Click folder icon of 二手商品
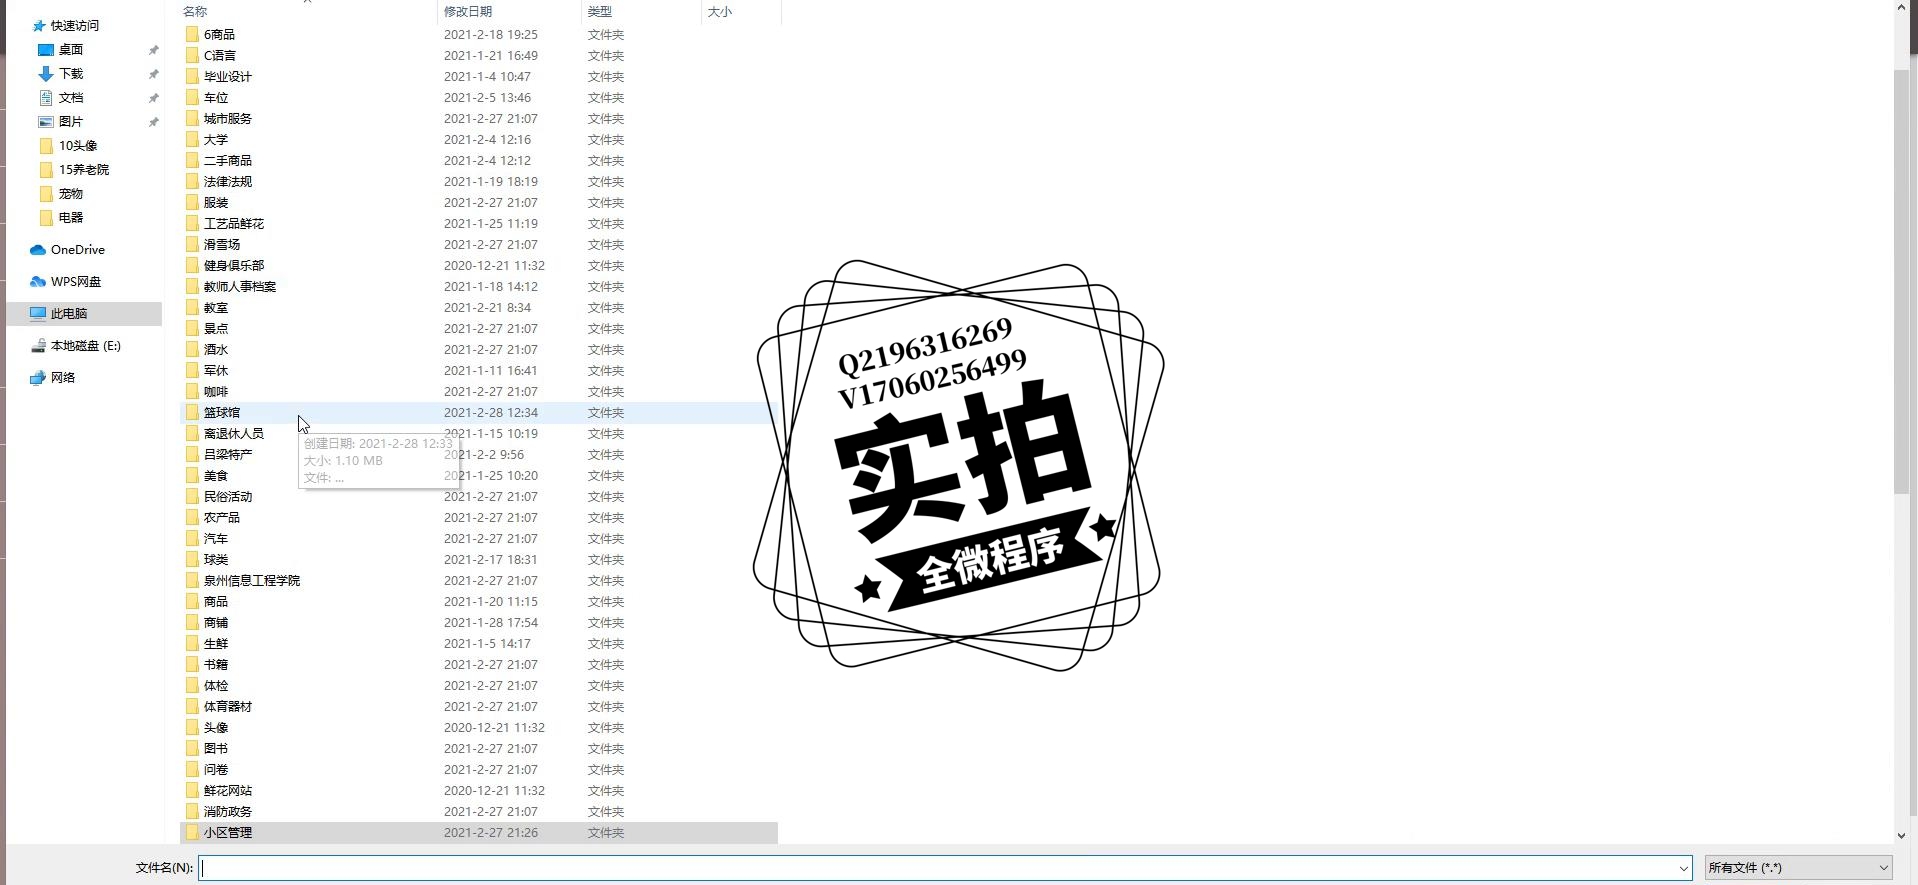The width and height of the screenshot is (1918, 885). [192, 160]
